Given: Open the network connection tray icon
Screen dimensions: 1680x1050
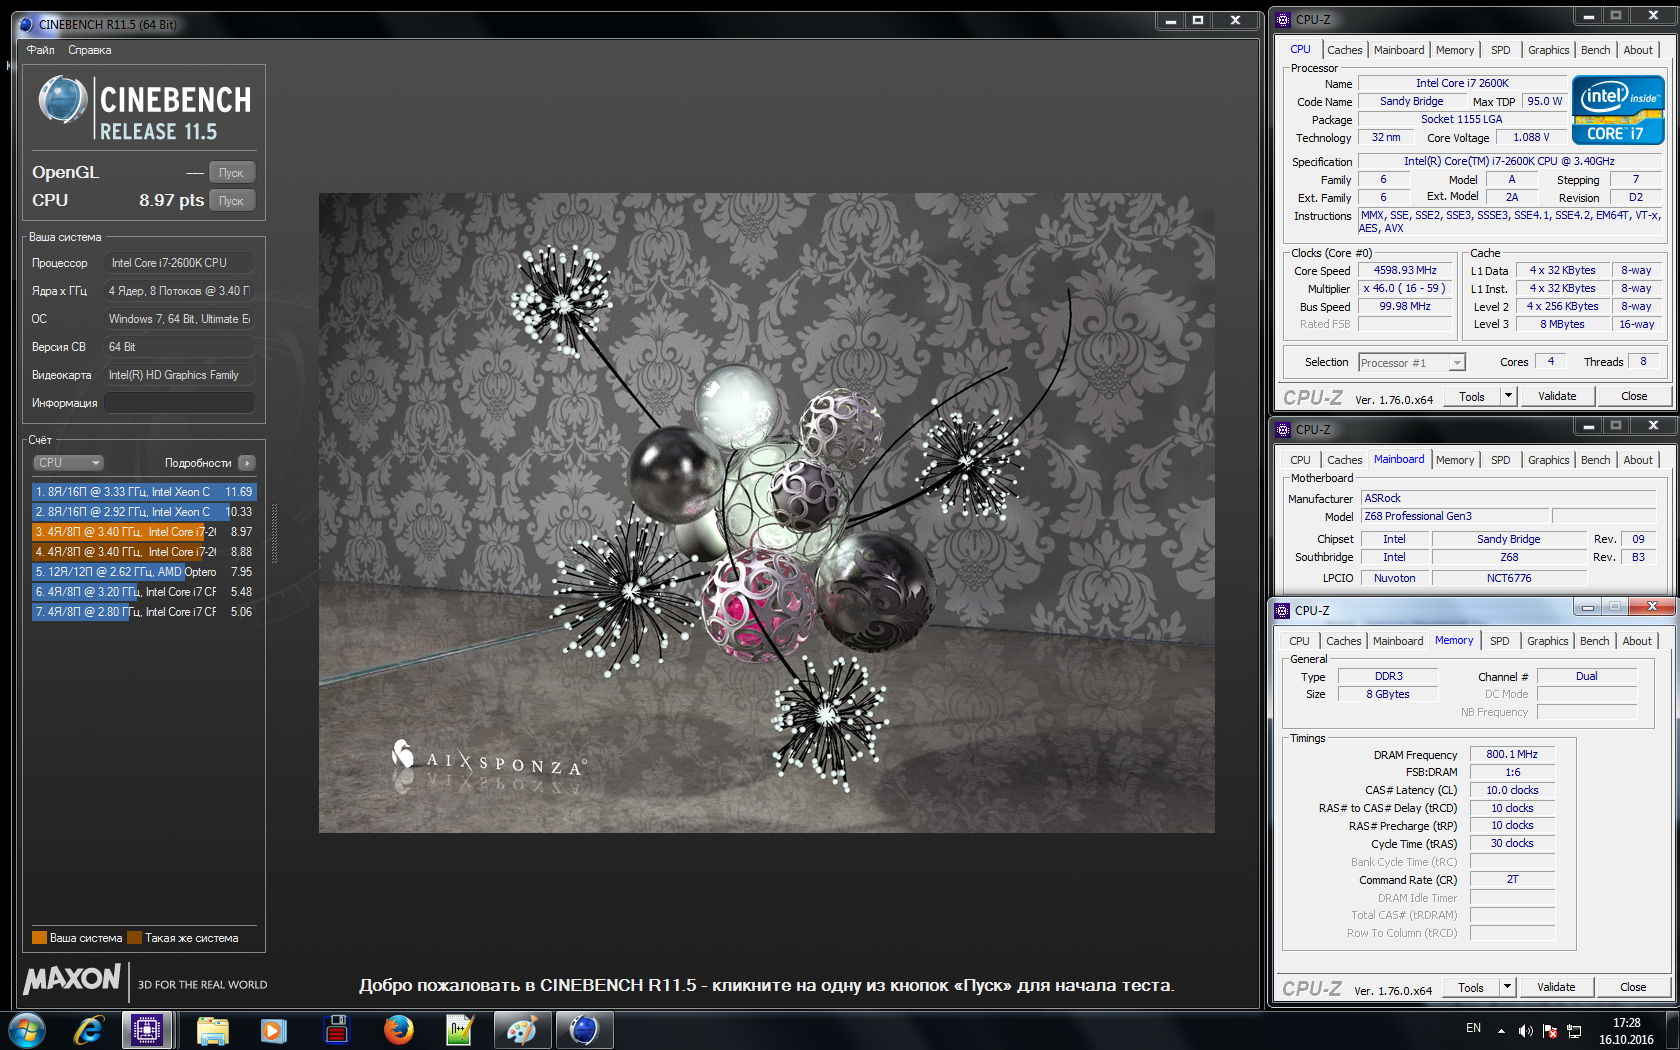Looking at the screenshot, I should [x=1574, y=1030].
